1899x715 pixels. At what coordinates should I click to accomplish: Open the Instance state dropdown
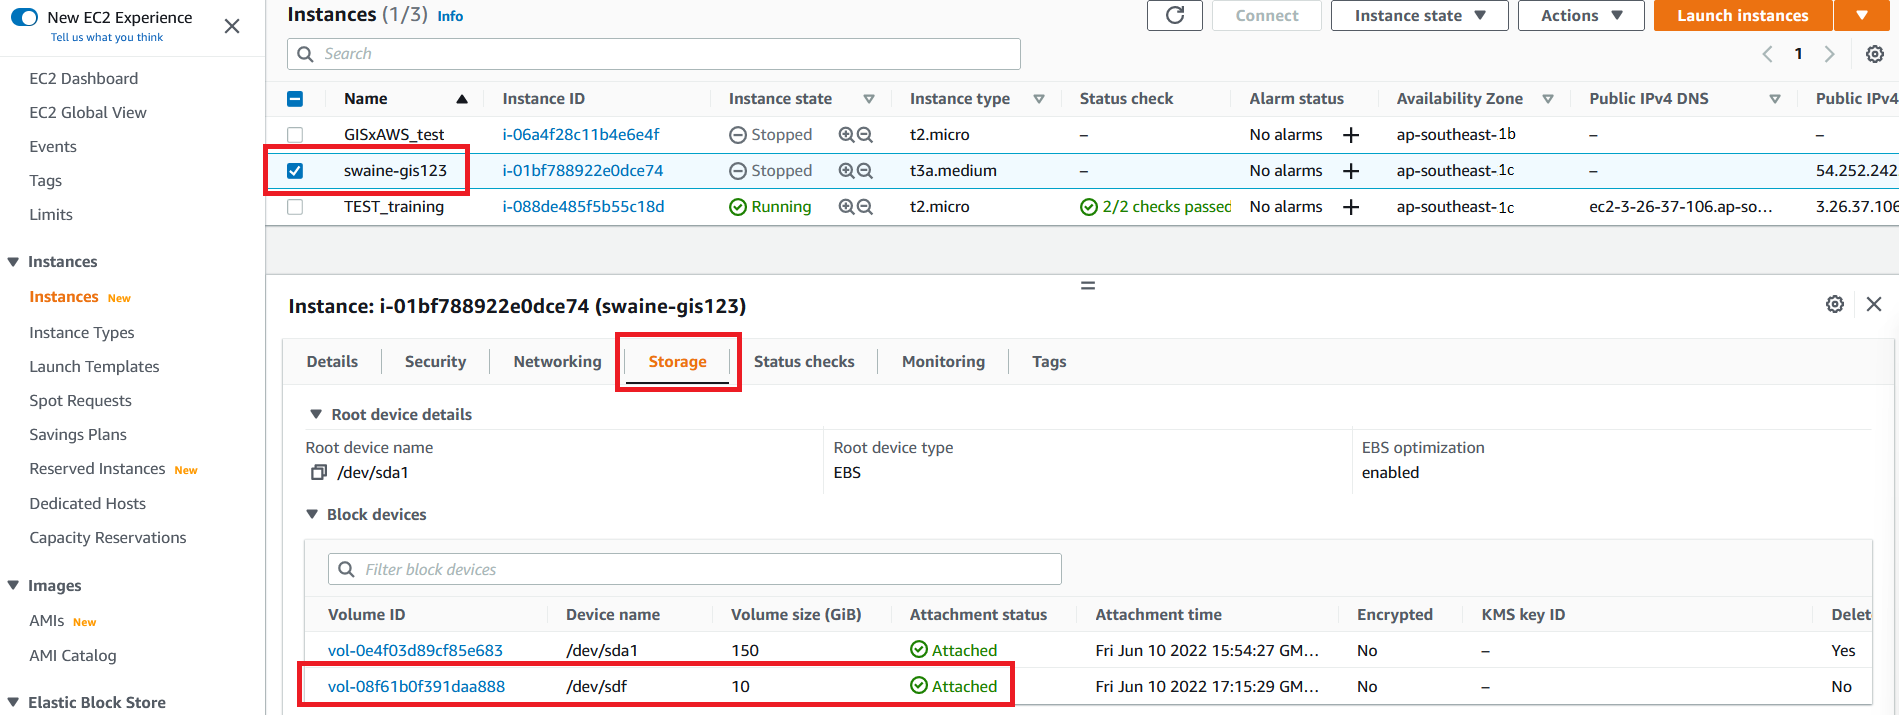pos(1419,15)
